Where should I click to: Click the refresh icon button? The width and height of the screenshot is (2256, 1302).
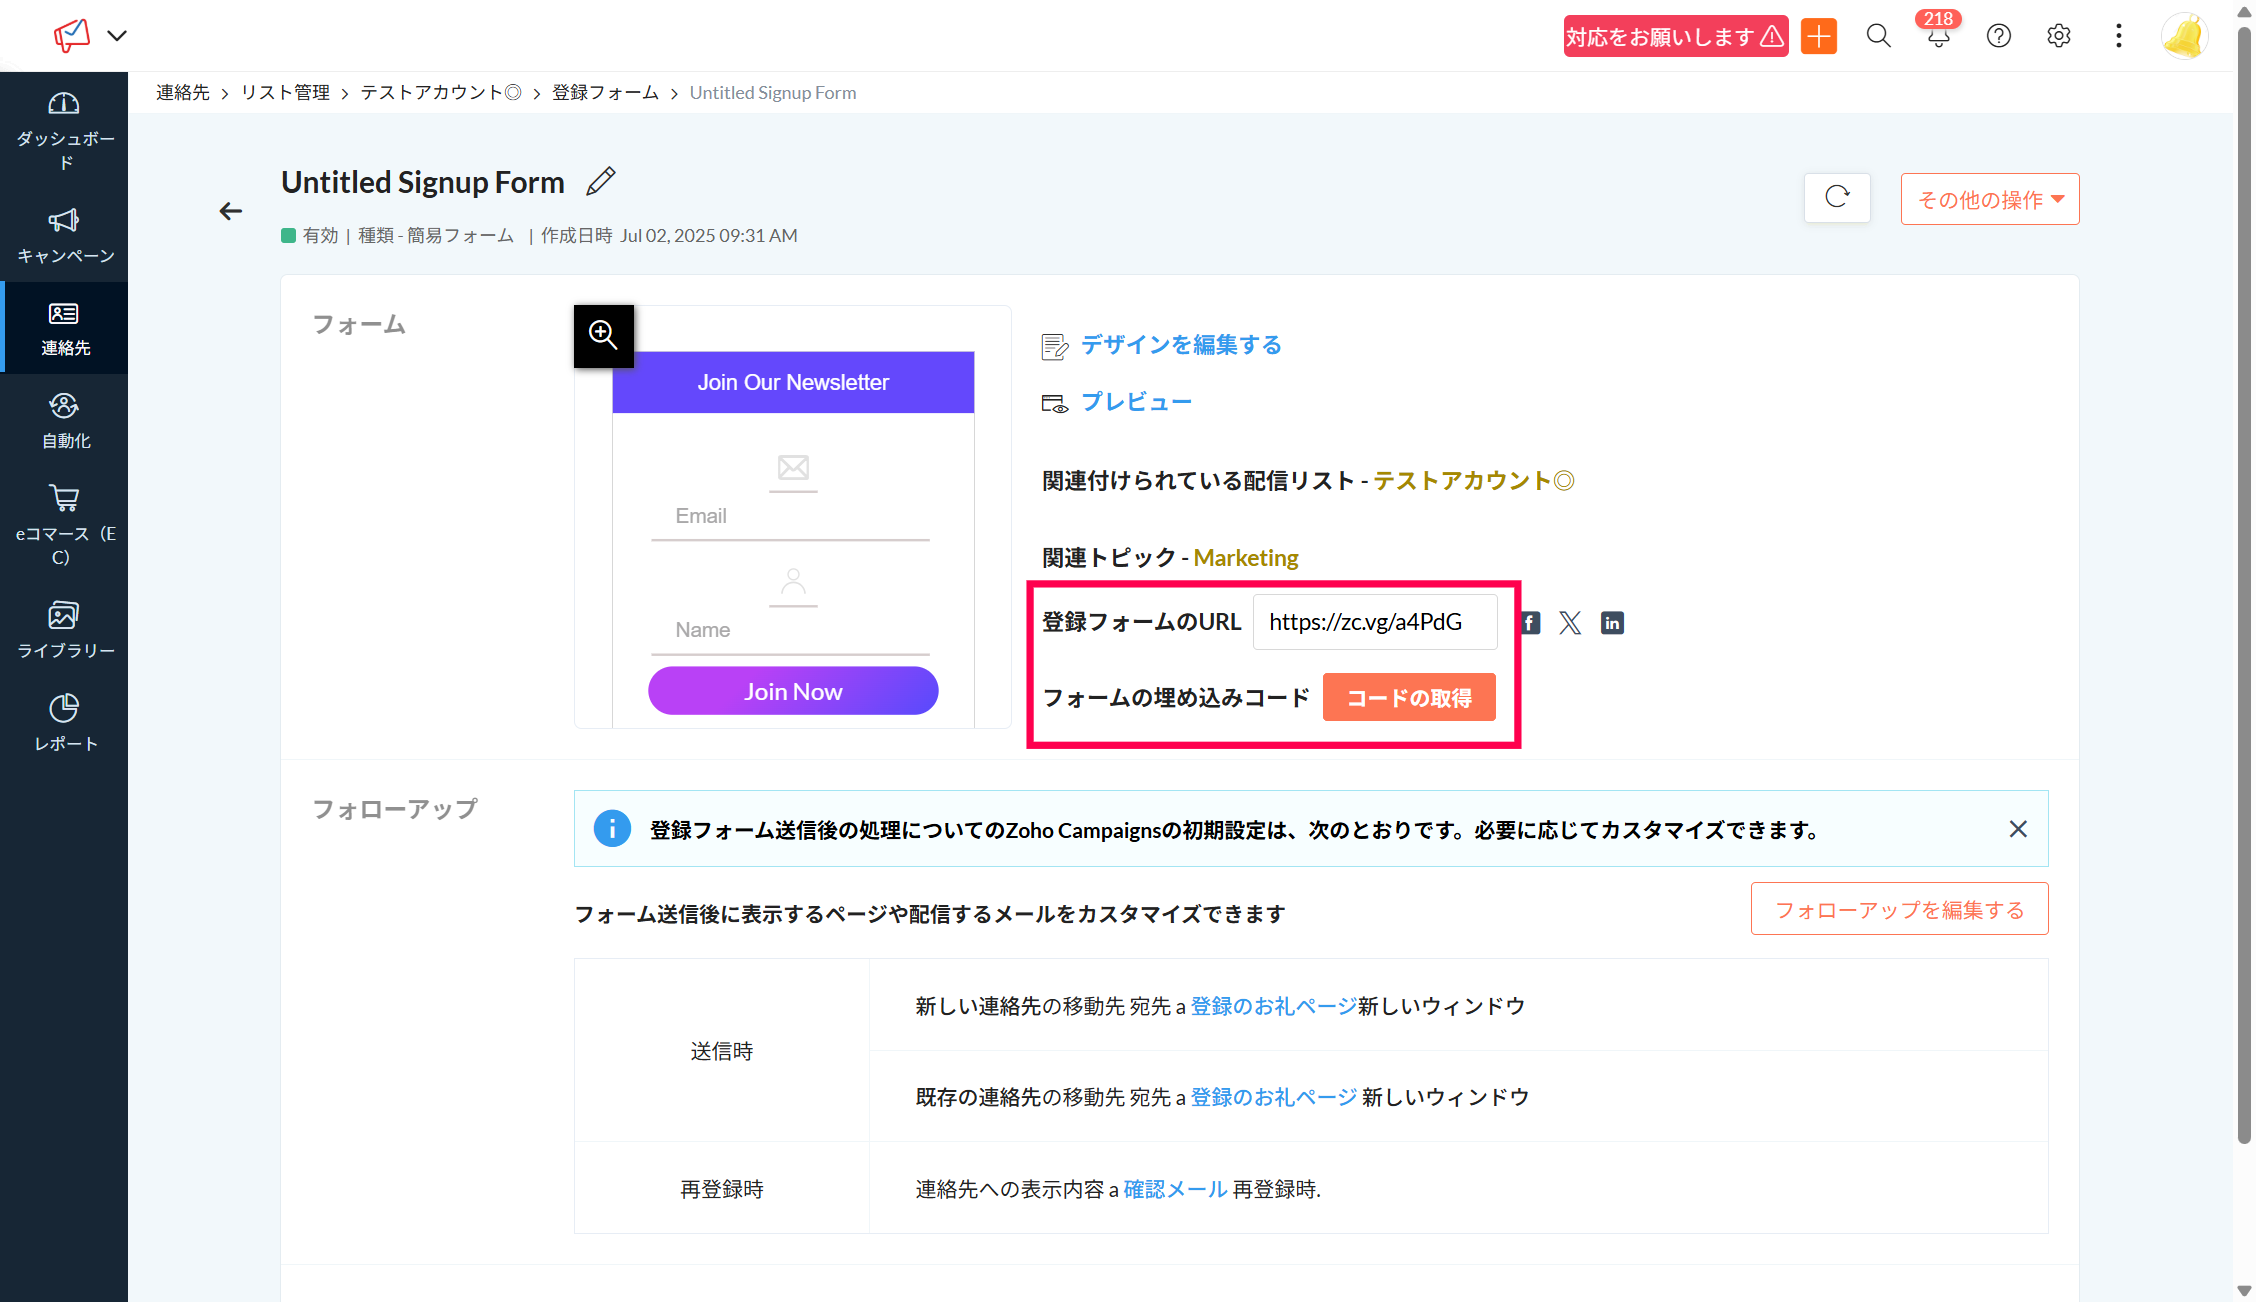[1837, 197]
